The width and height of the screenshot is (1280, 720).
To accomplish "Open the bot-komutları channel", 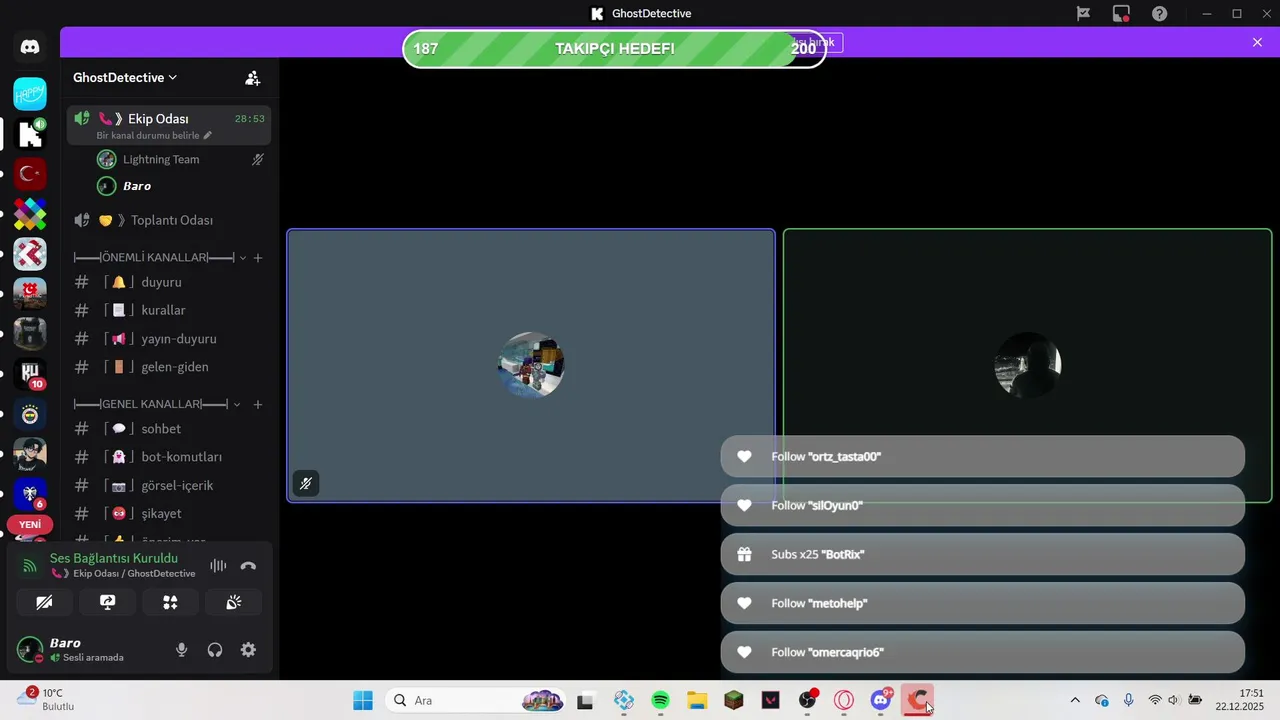I will click(x=169, y=456).
